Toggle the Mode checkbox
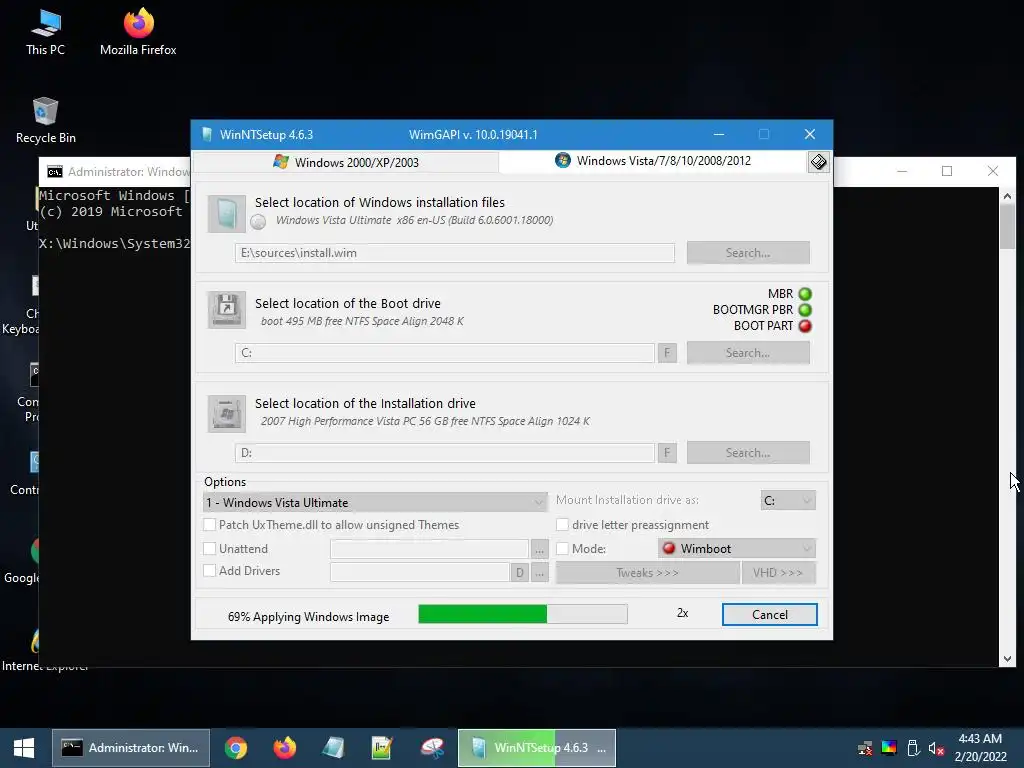 tap(562, 549)
